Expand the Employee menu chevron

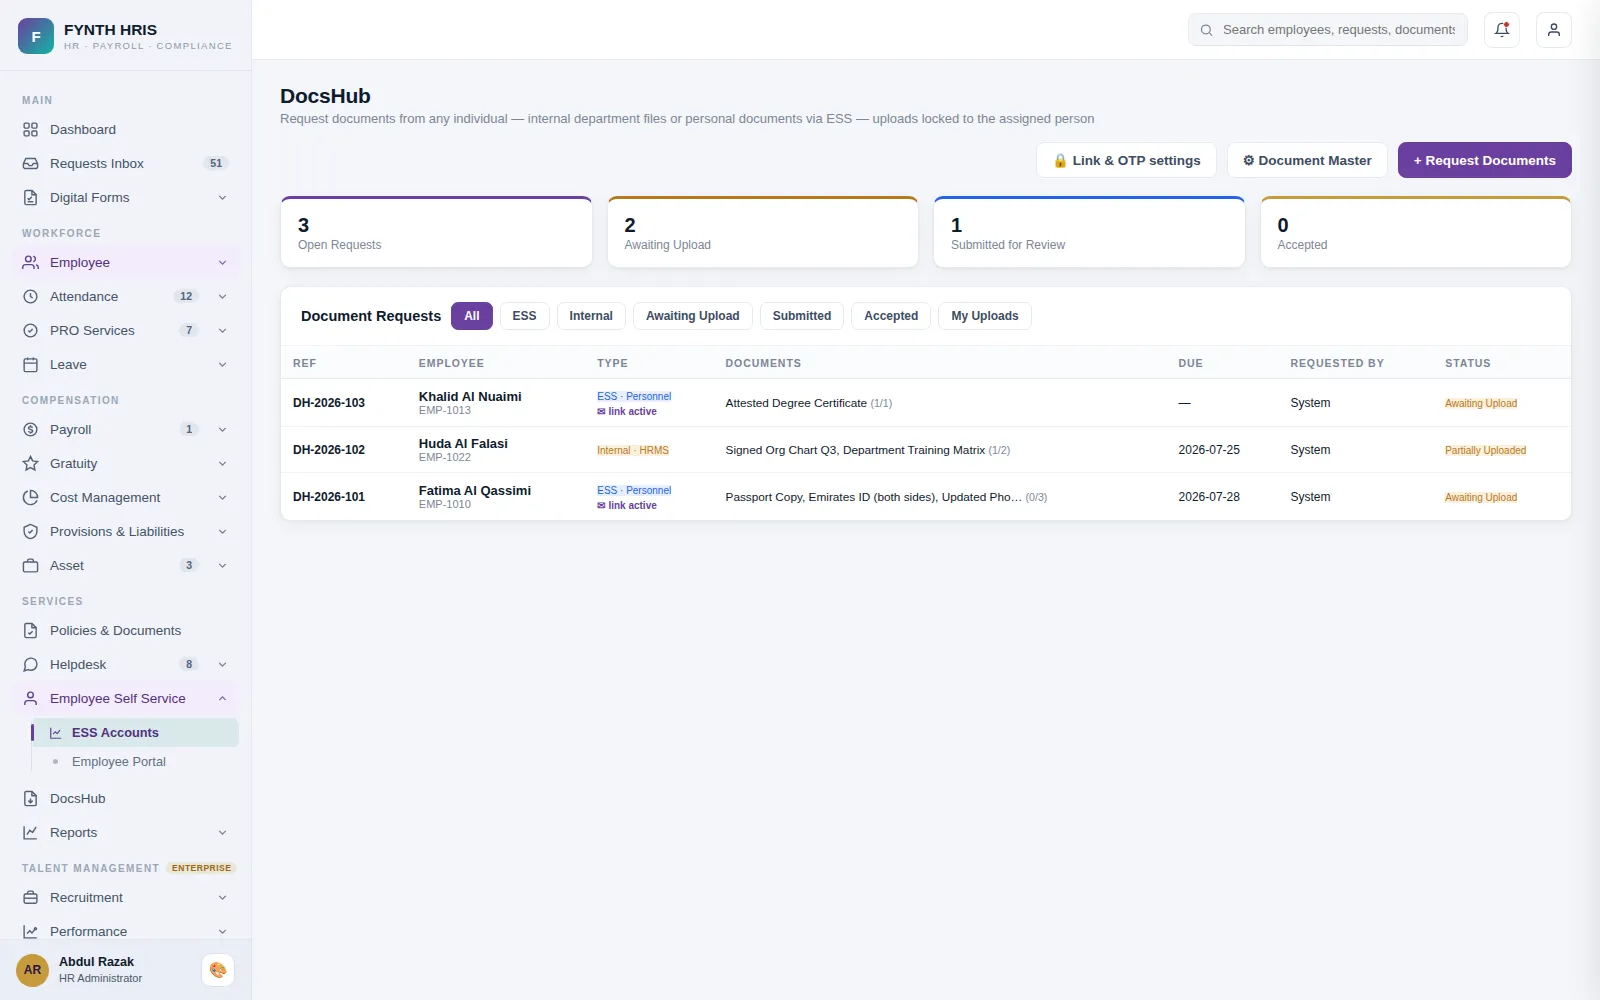tap(222, 263)
